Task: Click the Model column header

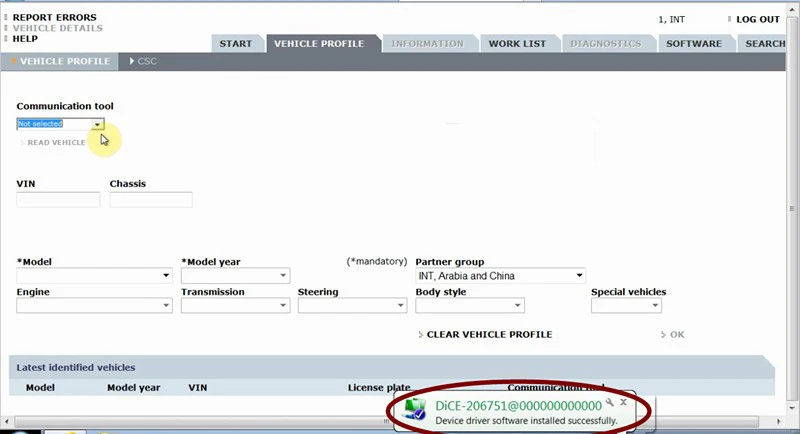Action: (x=40, y=388)
